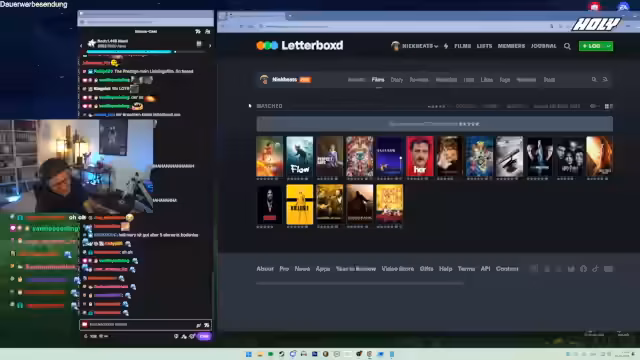Open the Letterboxd home logo
The width and height of the screenshot is (640, 360).
[x=300, y=45]
